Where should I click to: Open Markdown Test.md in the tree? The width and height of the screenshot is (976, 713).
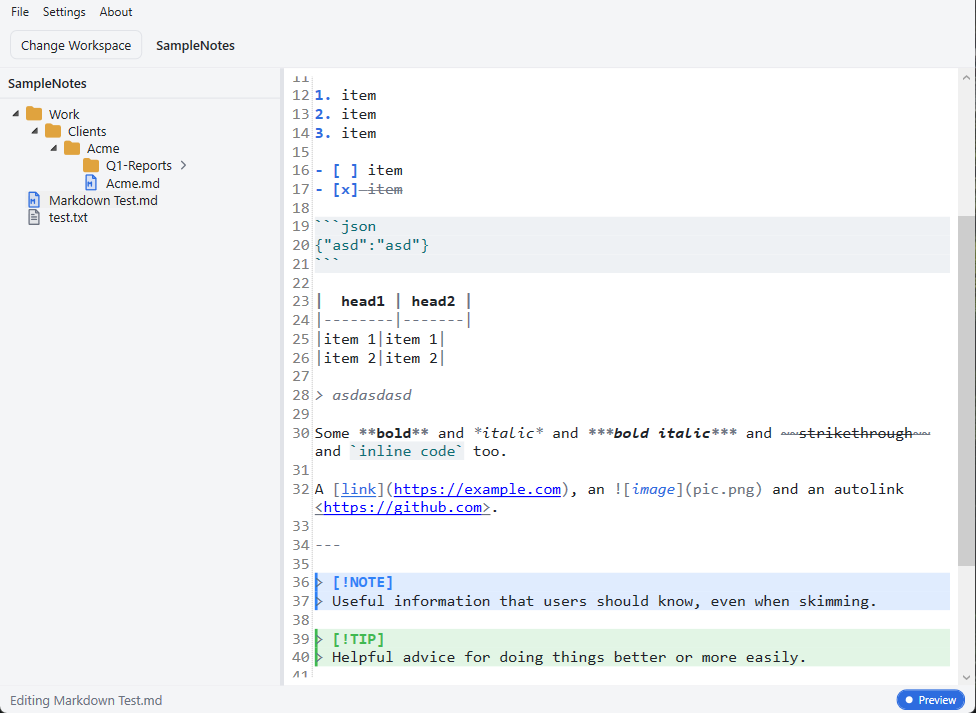[103, 201]
